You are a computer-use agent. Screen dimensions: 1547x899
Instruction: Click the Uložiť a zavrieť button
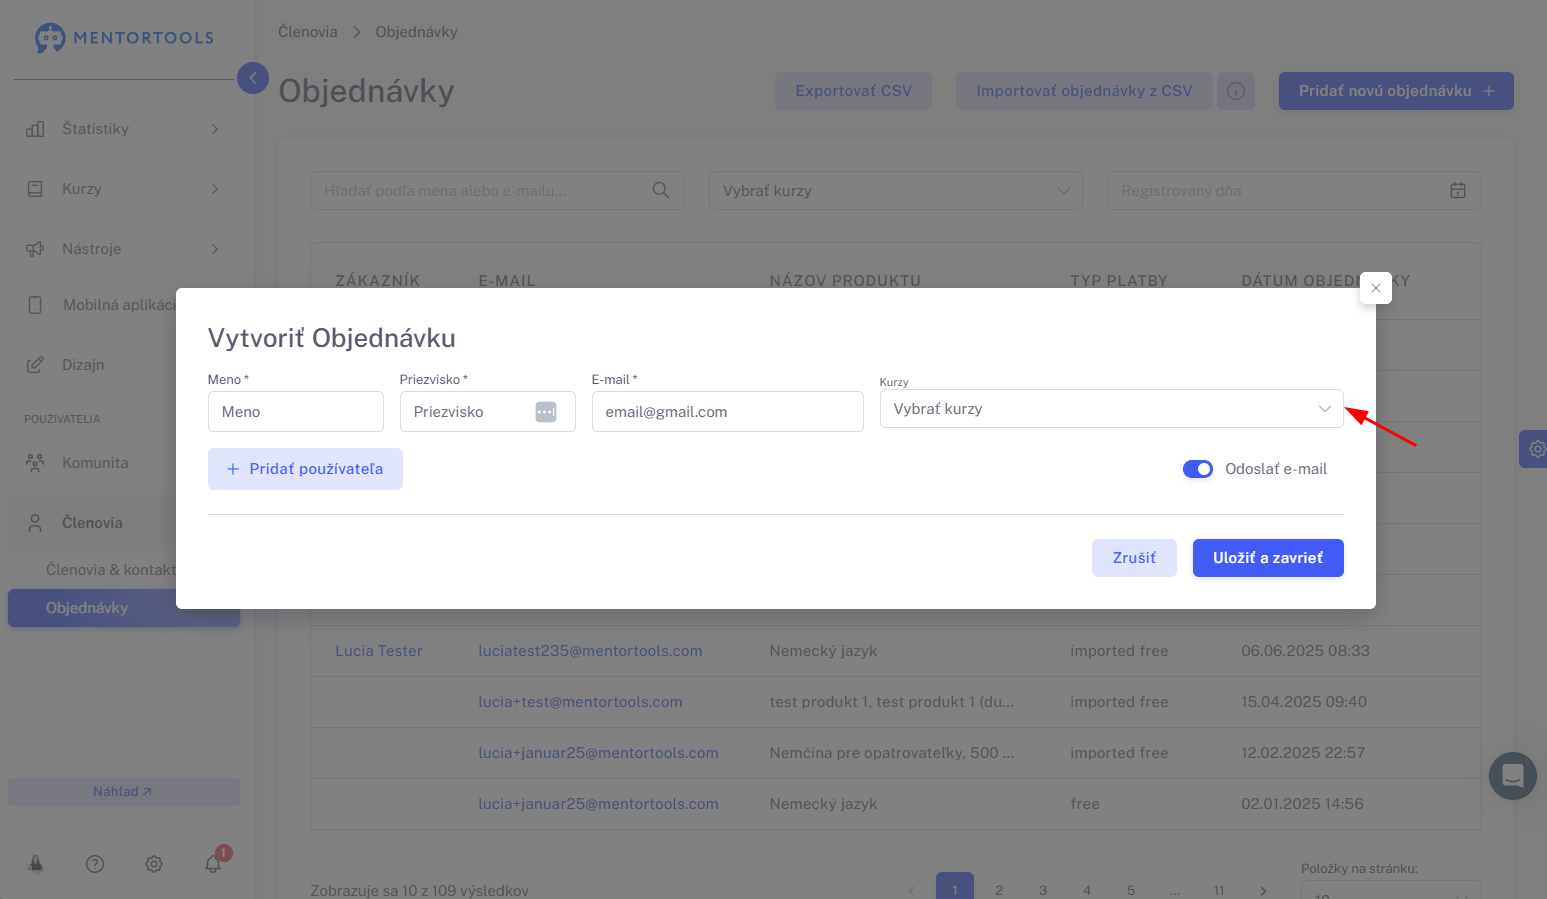pyautogui.click(x=1267, y=558)
